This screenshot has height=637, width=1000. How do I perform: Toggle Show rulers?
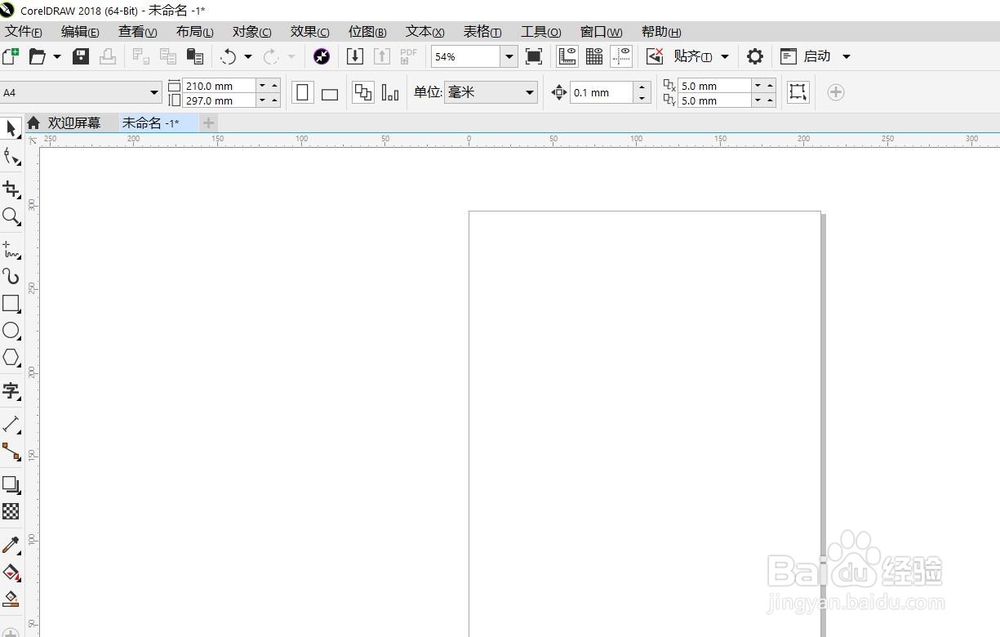click(x=567, y=56)
